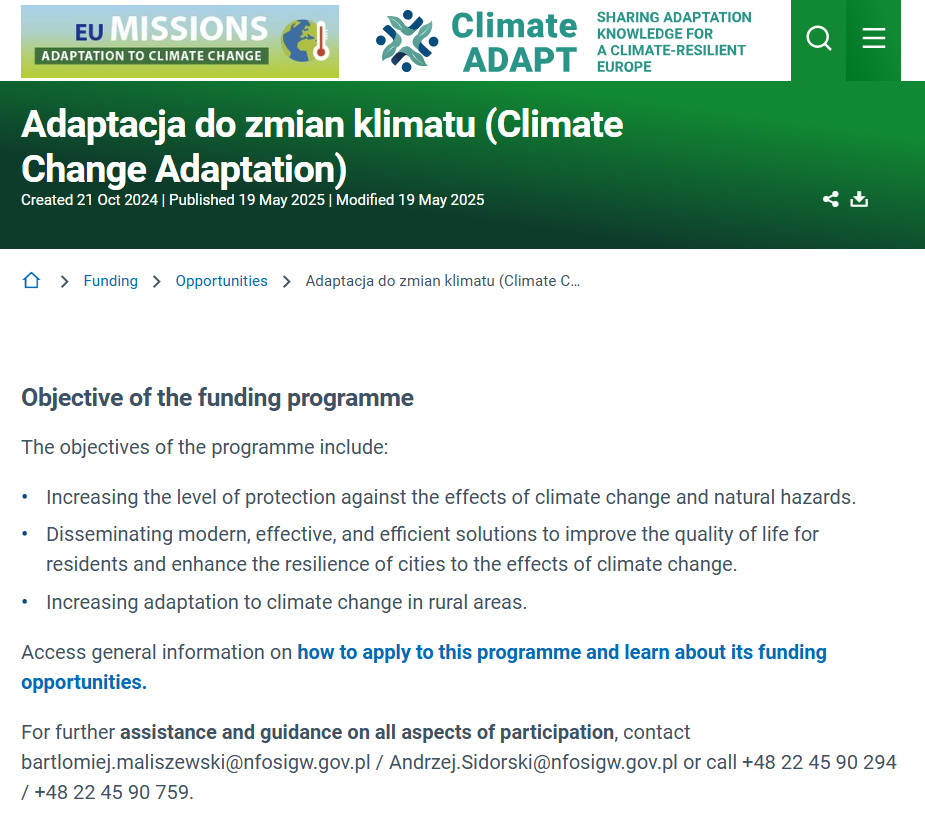Click the EU Missions banner

pyautogui.click(x=180, y=41)
